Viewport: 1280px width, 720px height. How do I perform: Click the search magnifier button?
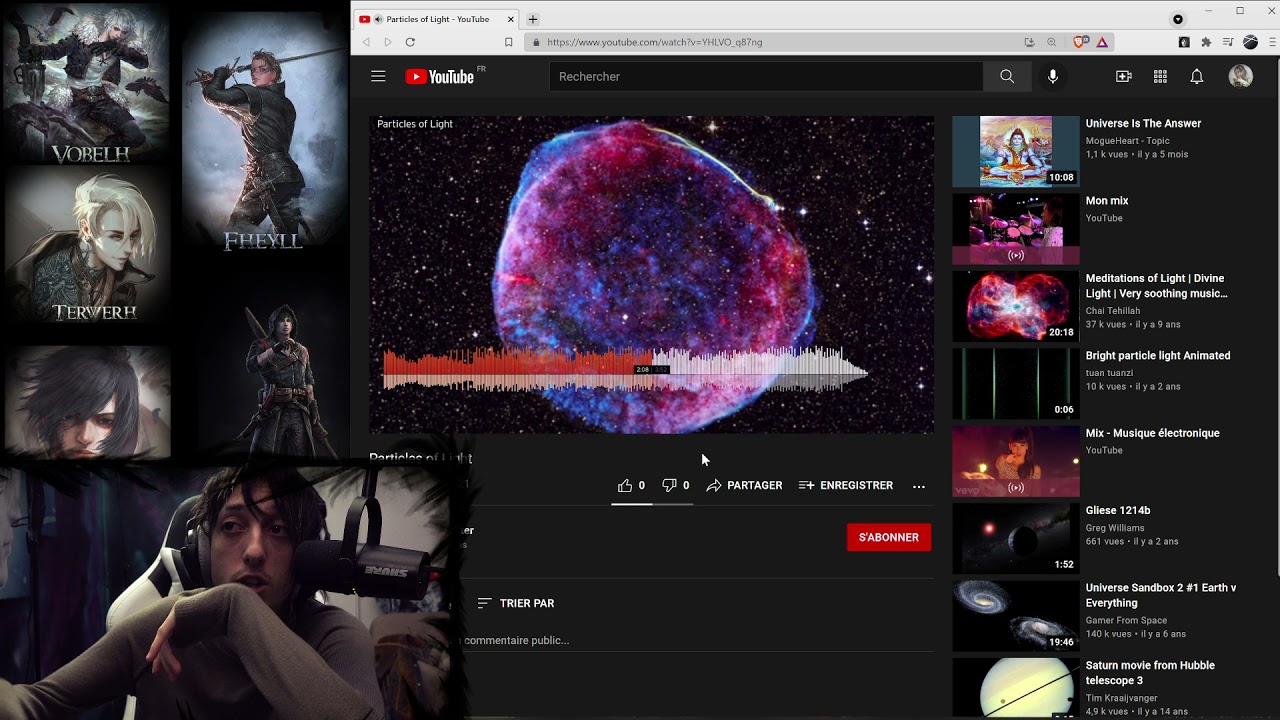click(x=1007, y=76)
